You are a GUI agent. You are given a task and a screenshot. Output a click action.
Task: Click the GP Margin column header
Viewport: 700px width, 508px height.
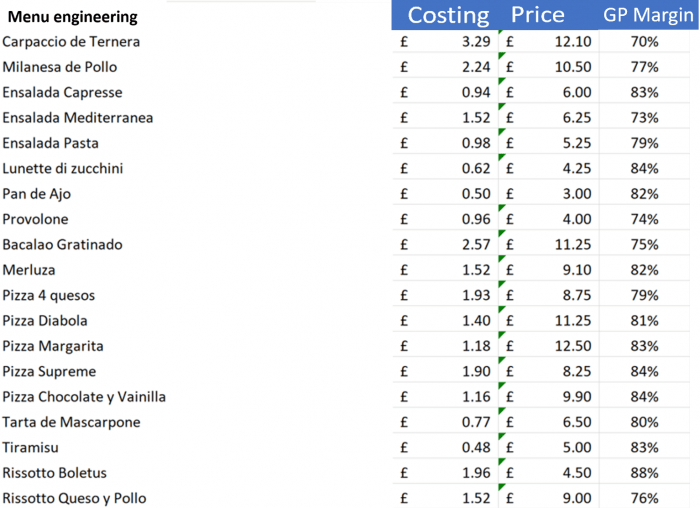click(x=645, y=15)
